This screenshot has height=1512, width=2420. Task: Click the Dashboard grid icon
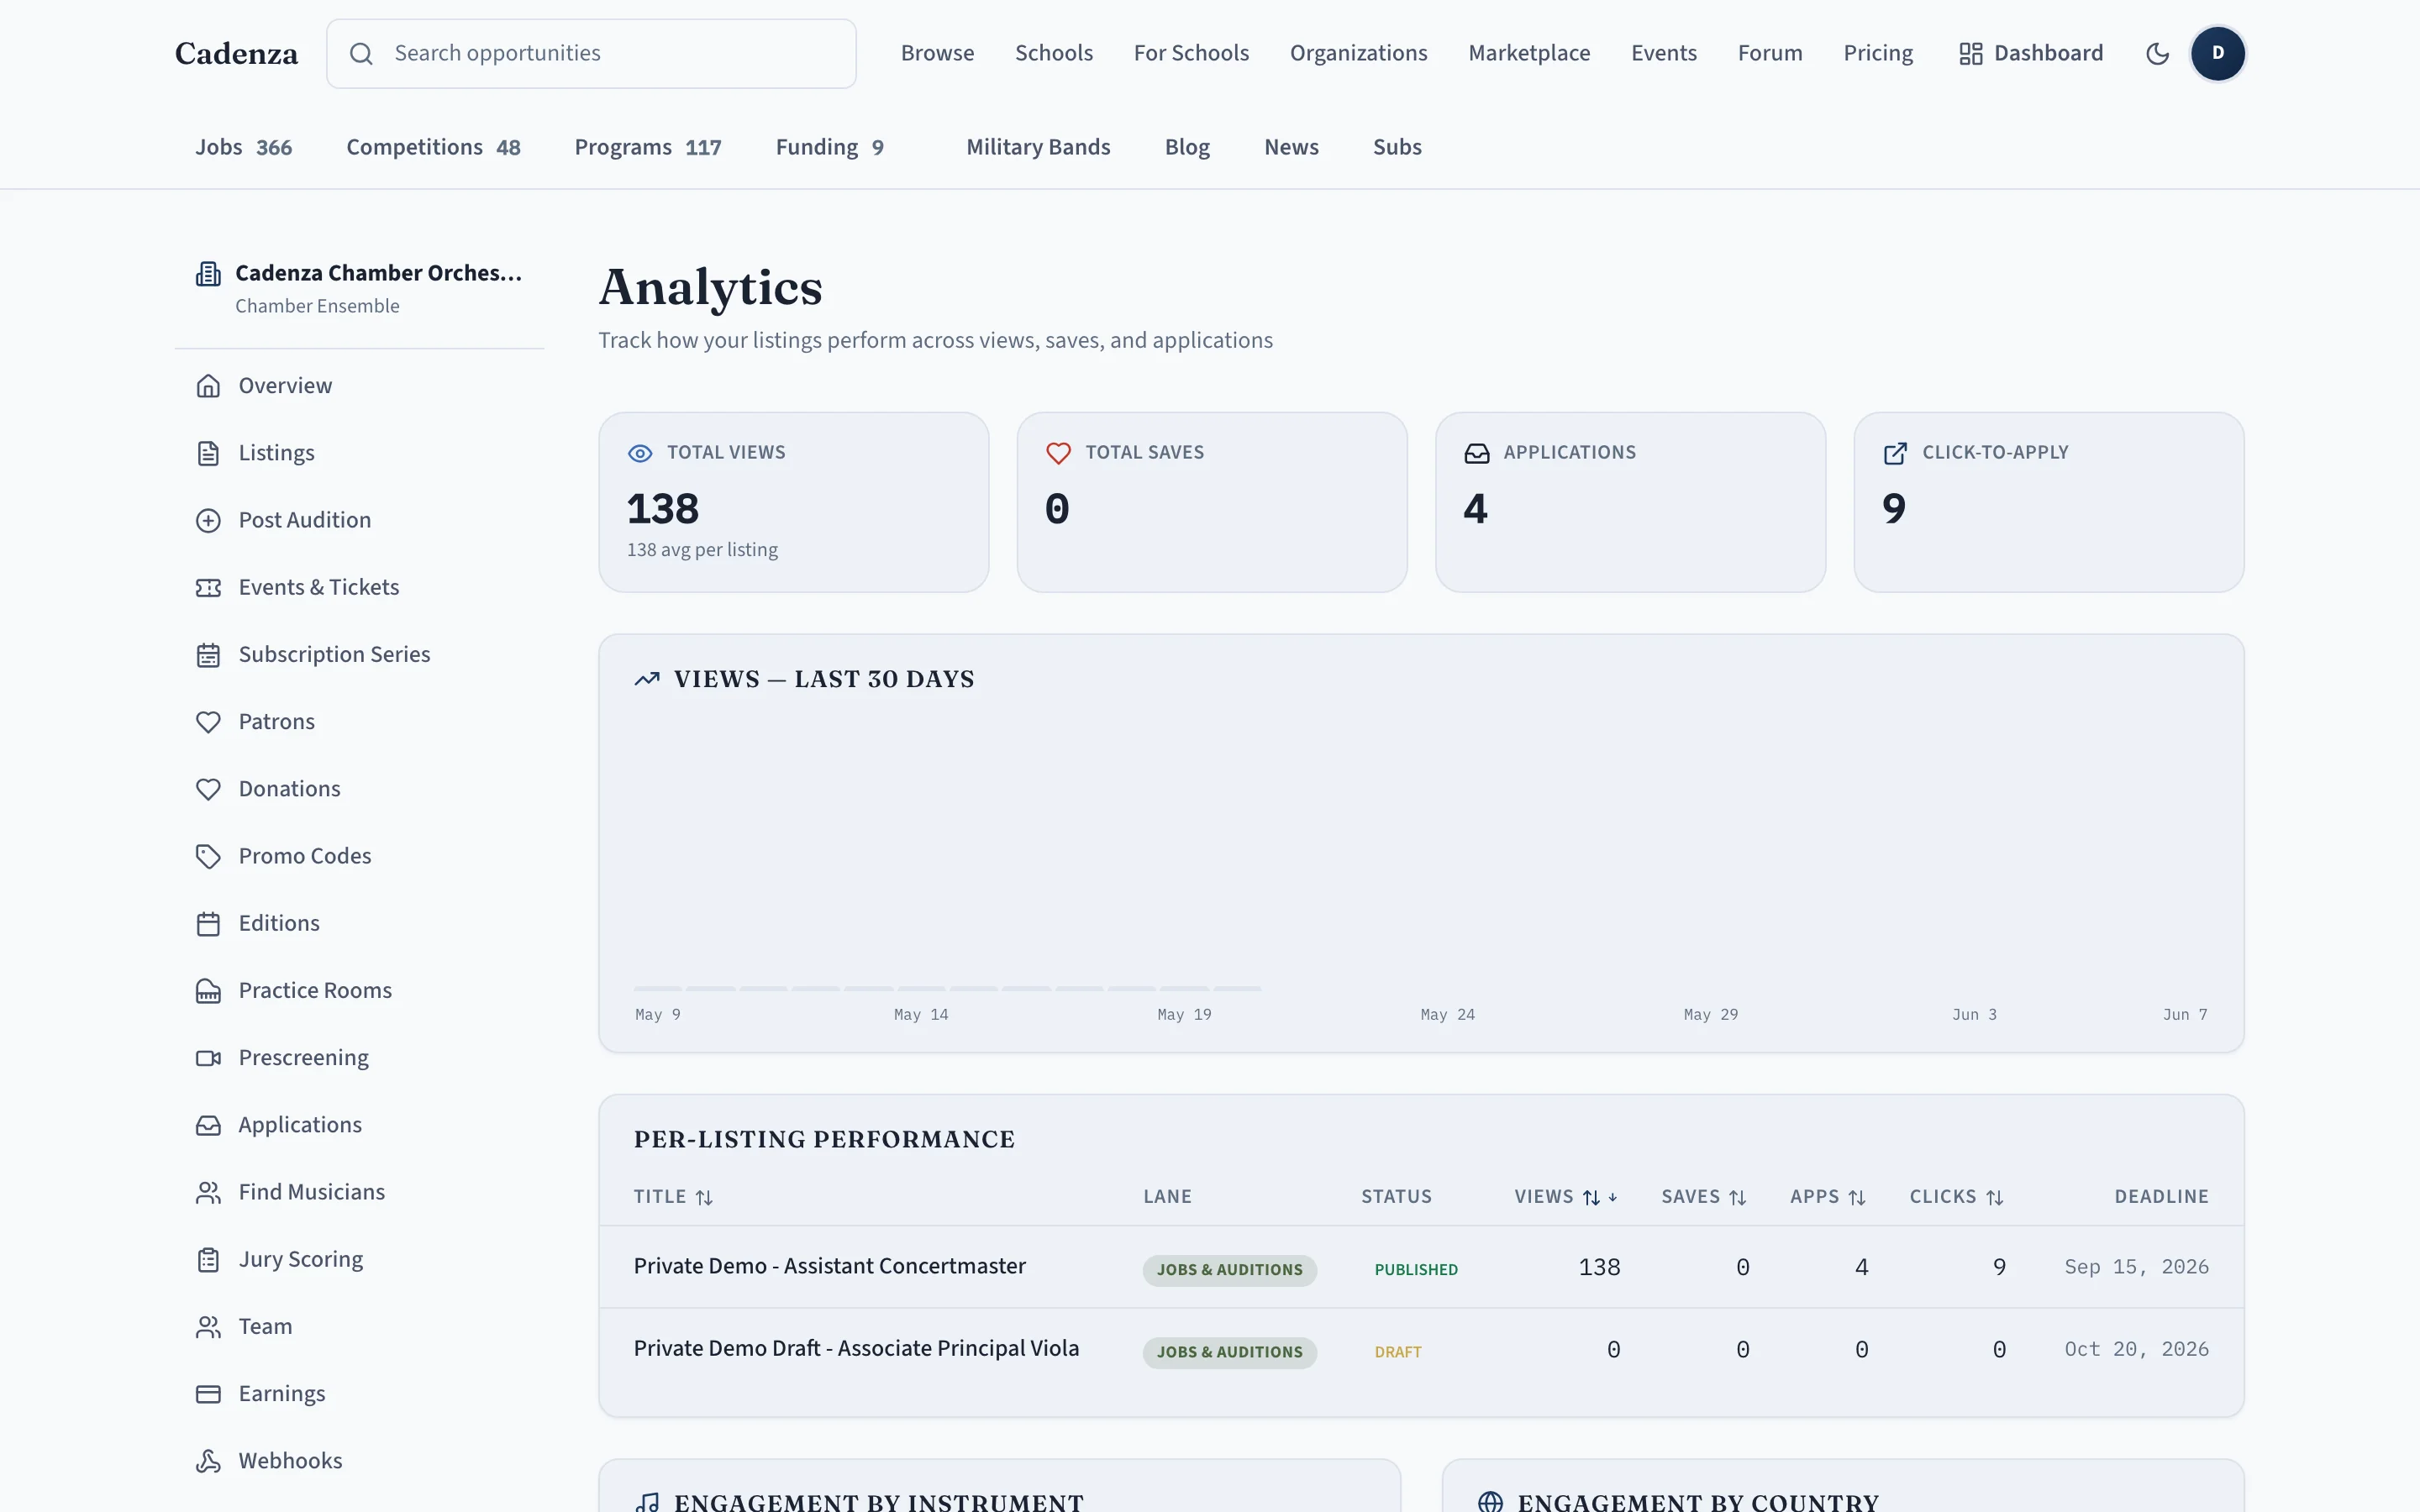tap(1970, 54)
